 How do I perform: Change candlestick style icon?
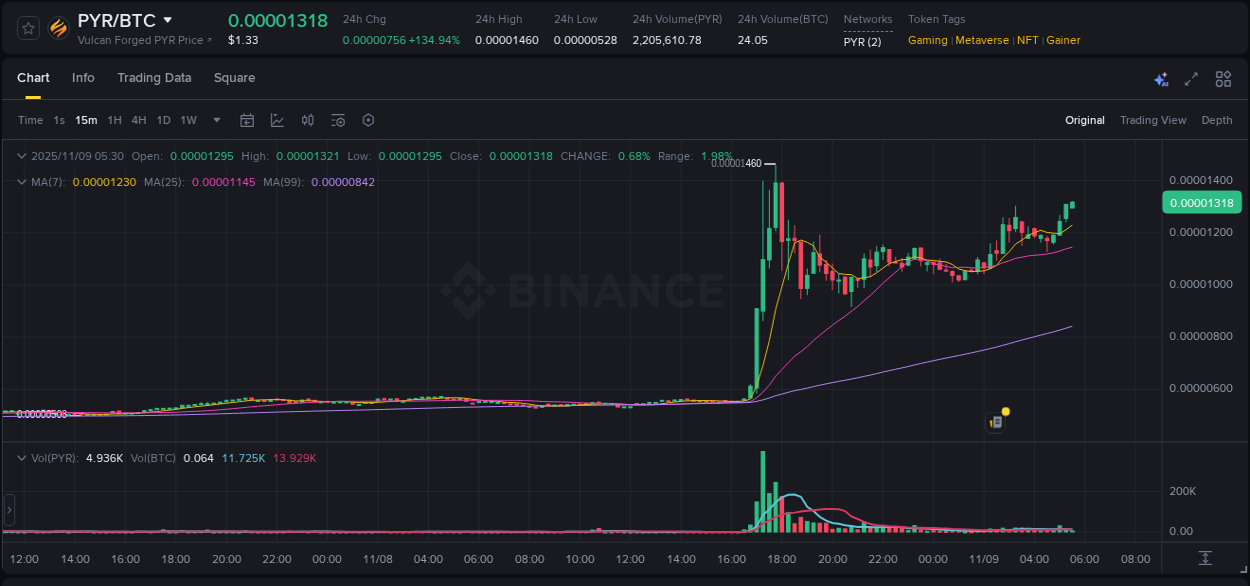pos(307,120)
